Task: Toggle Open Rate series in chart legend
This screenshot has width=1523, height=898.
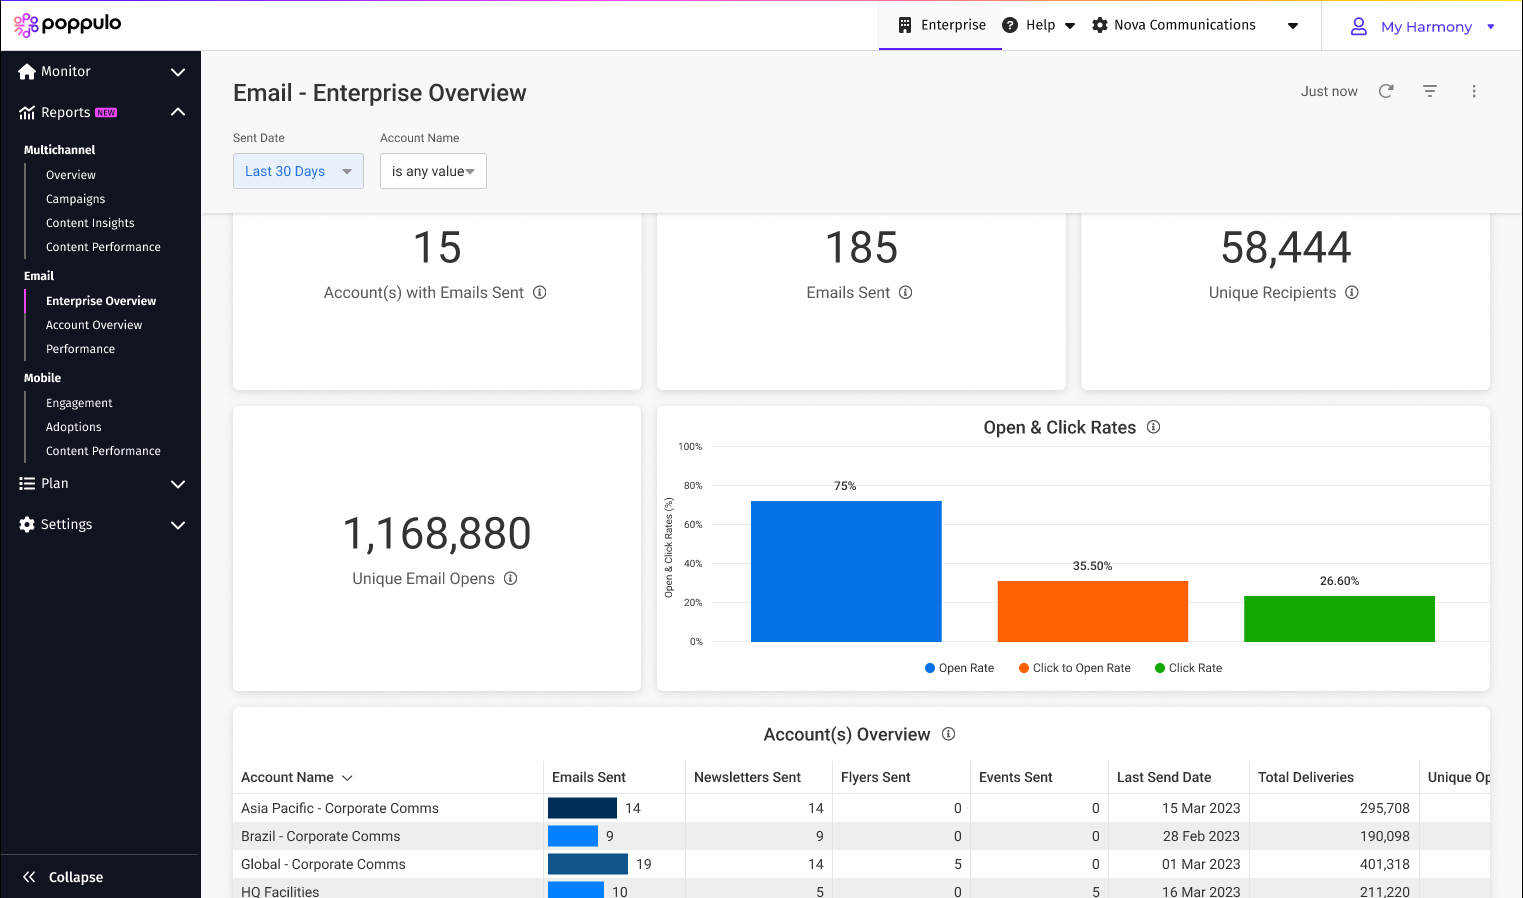Action: coord(959,668)
